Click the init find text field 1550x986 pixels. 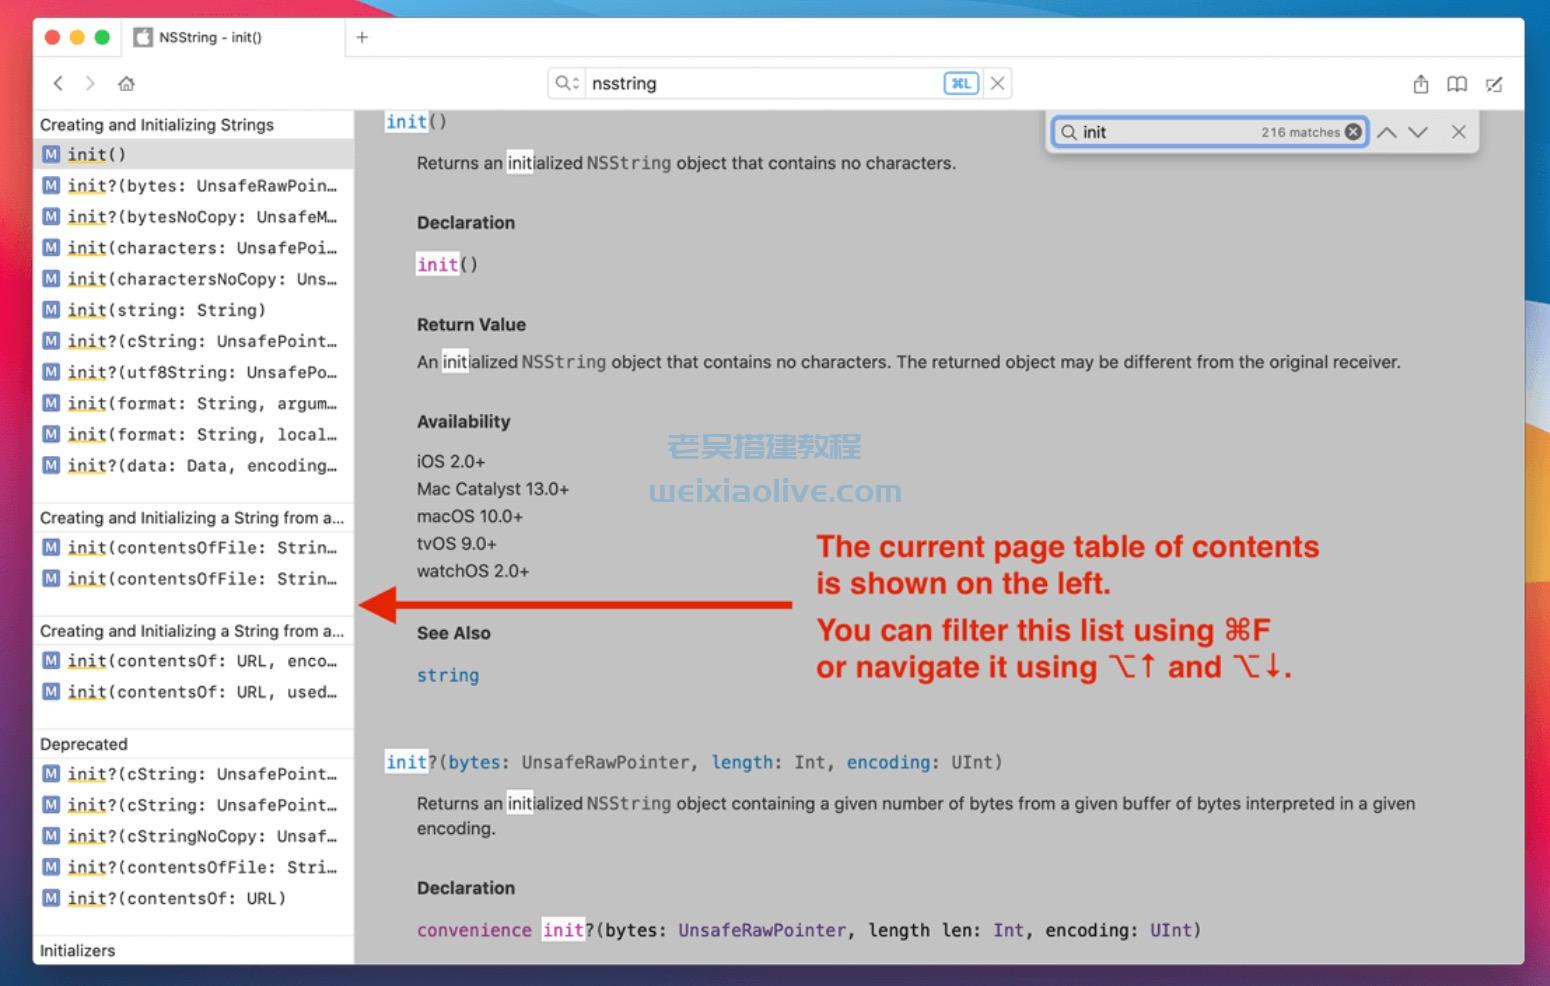coord(1165,132)
